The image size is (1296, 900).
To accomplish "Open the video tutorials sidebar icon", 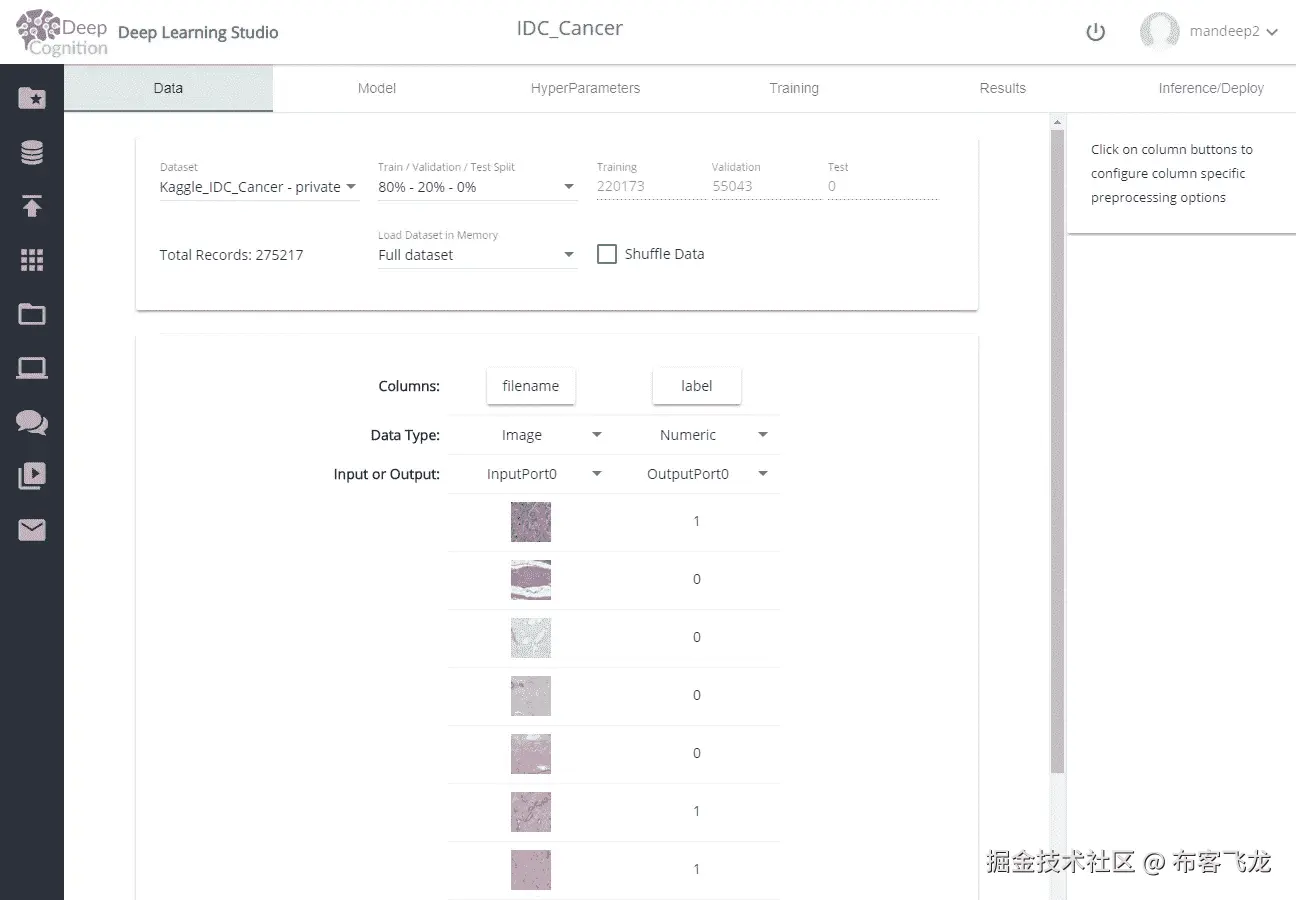I will click(x=32, y=476).
